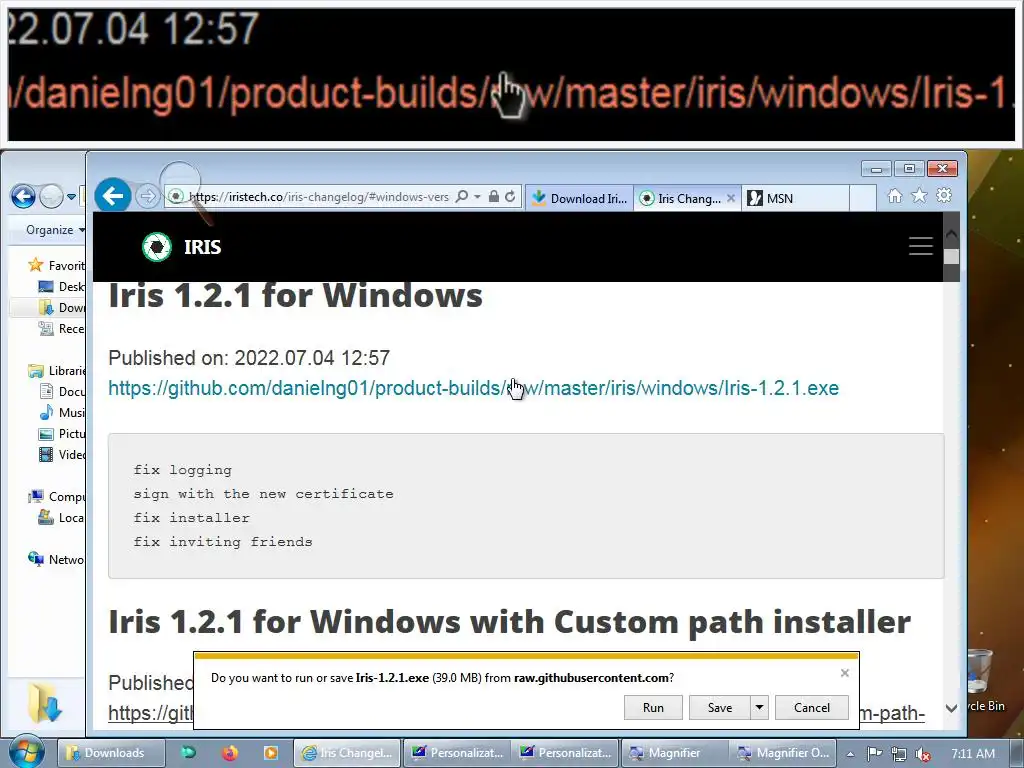The width and height of the screenshot is (1024, 768).
Task: Click the muted volume tray icon
Action: click(923, 754)
